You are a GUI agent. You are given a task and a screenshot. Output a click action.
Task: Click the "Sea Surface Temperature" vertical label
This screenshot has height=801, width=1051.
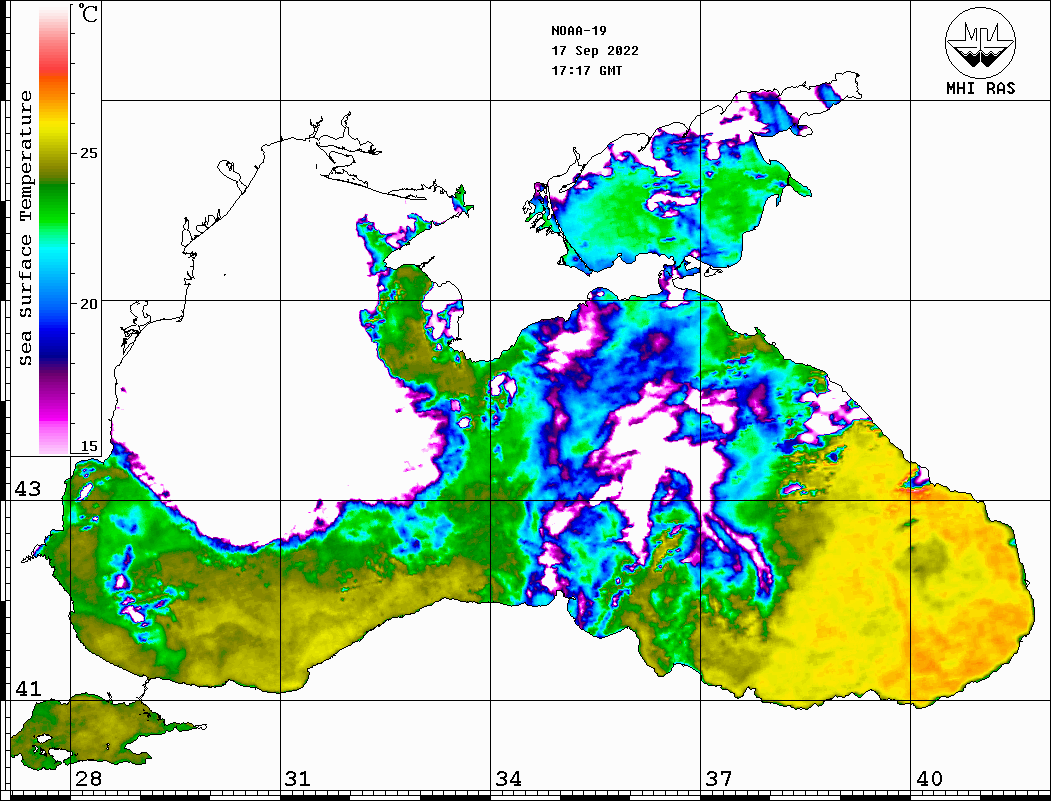click(25, 229)
